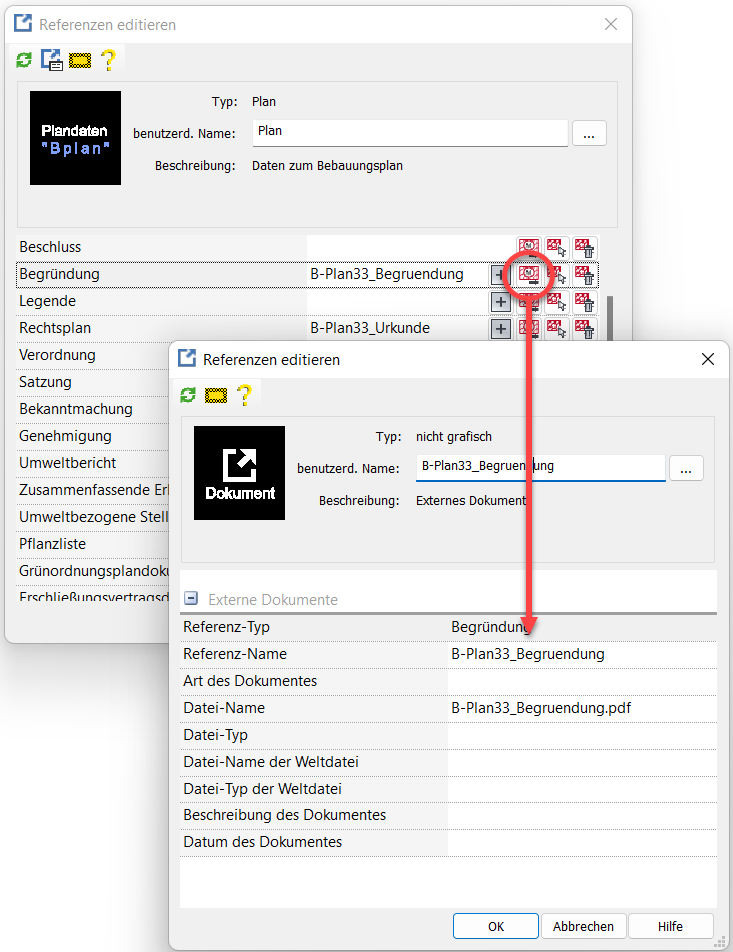Click the plus icon in the Legende row
Image resolution: width=733 pixels, height=952 pixels.
pyautogui.click(x=501, y=301)
